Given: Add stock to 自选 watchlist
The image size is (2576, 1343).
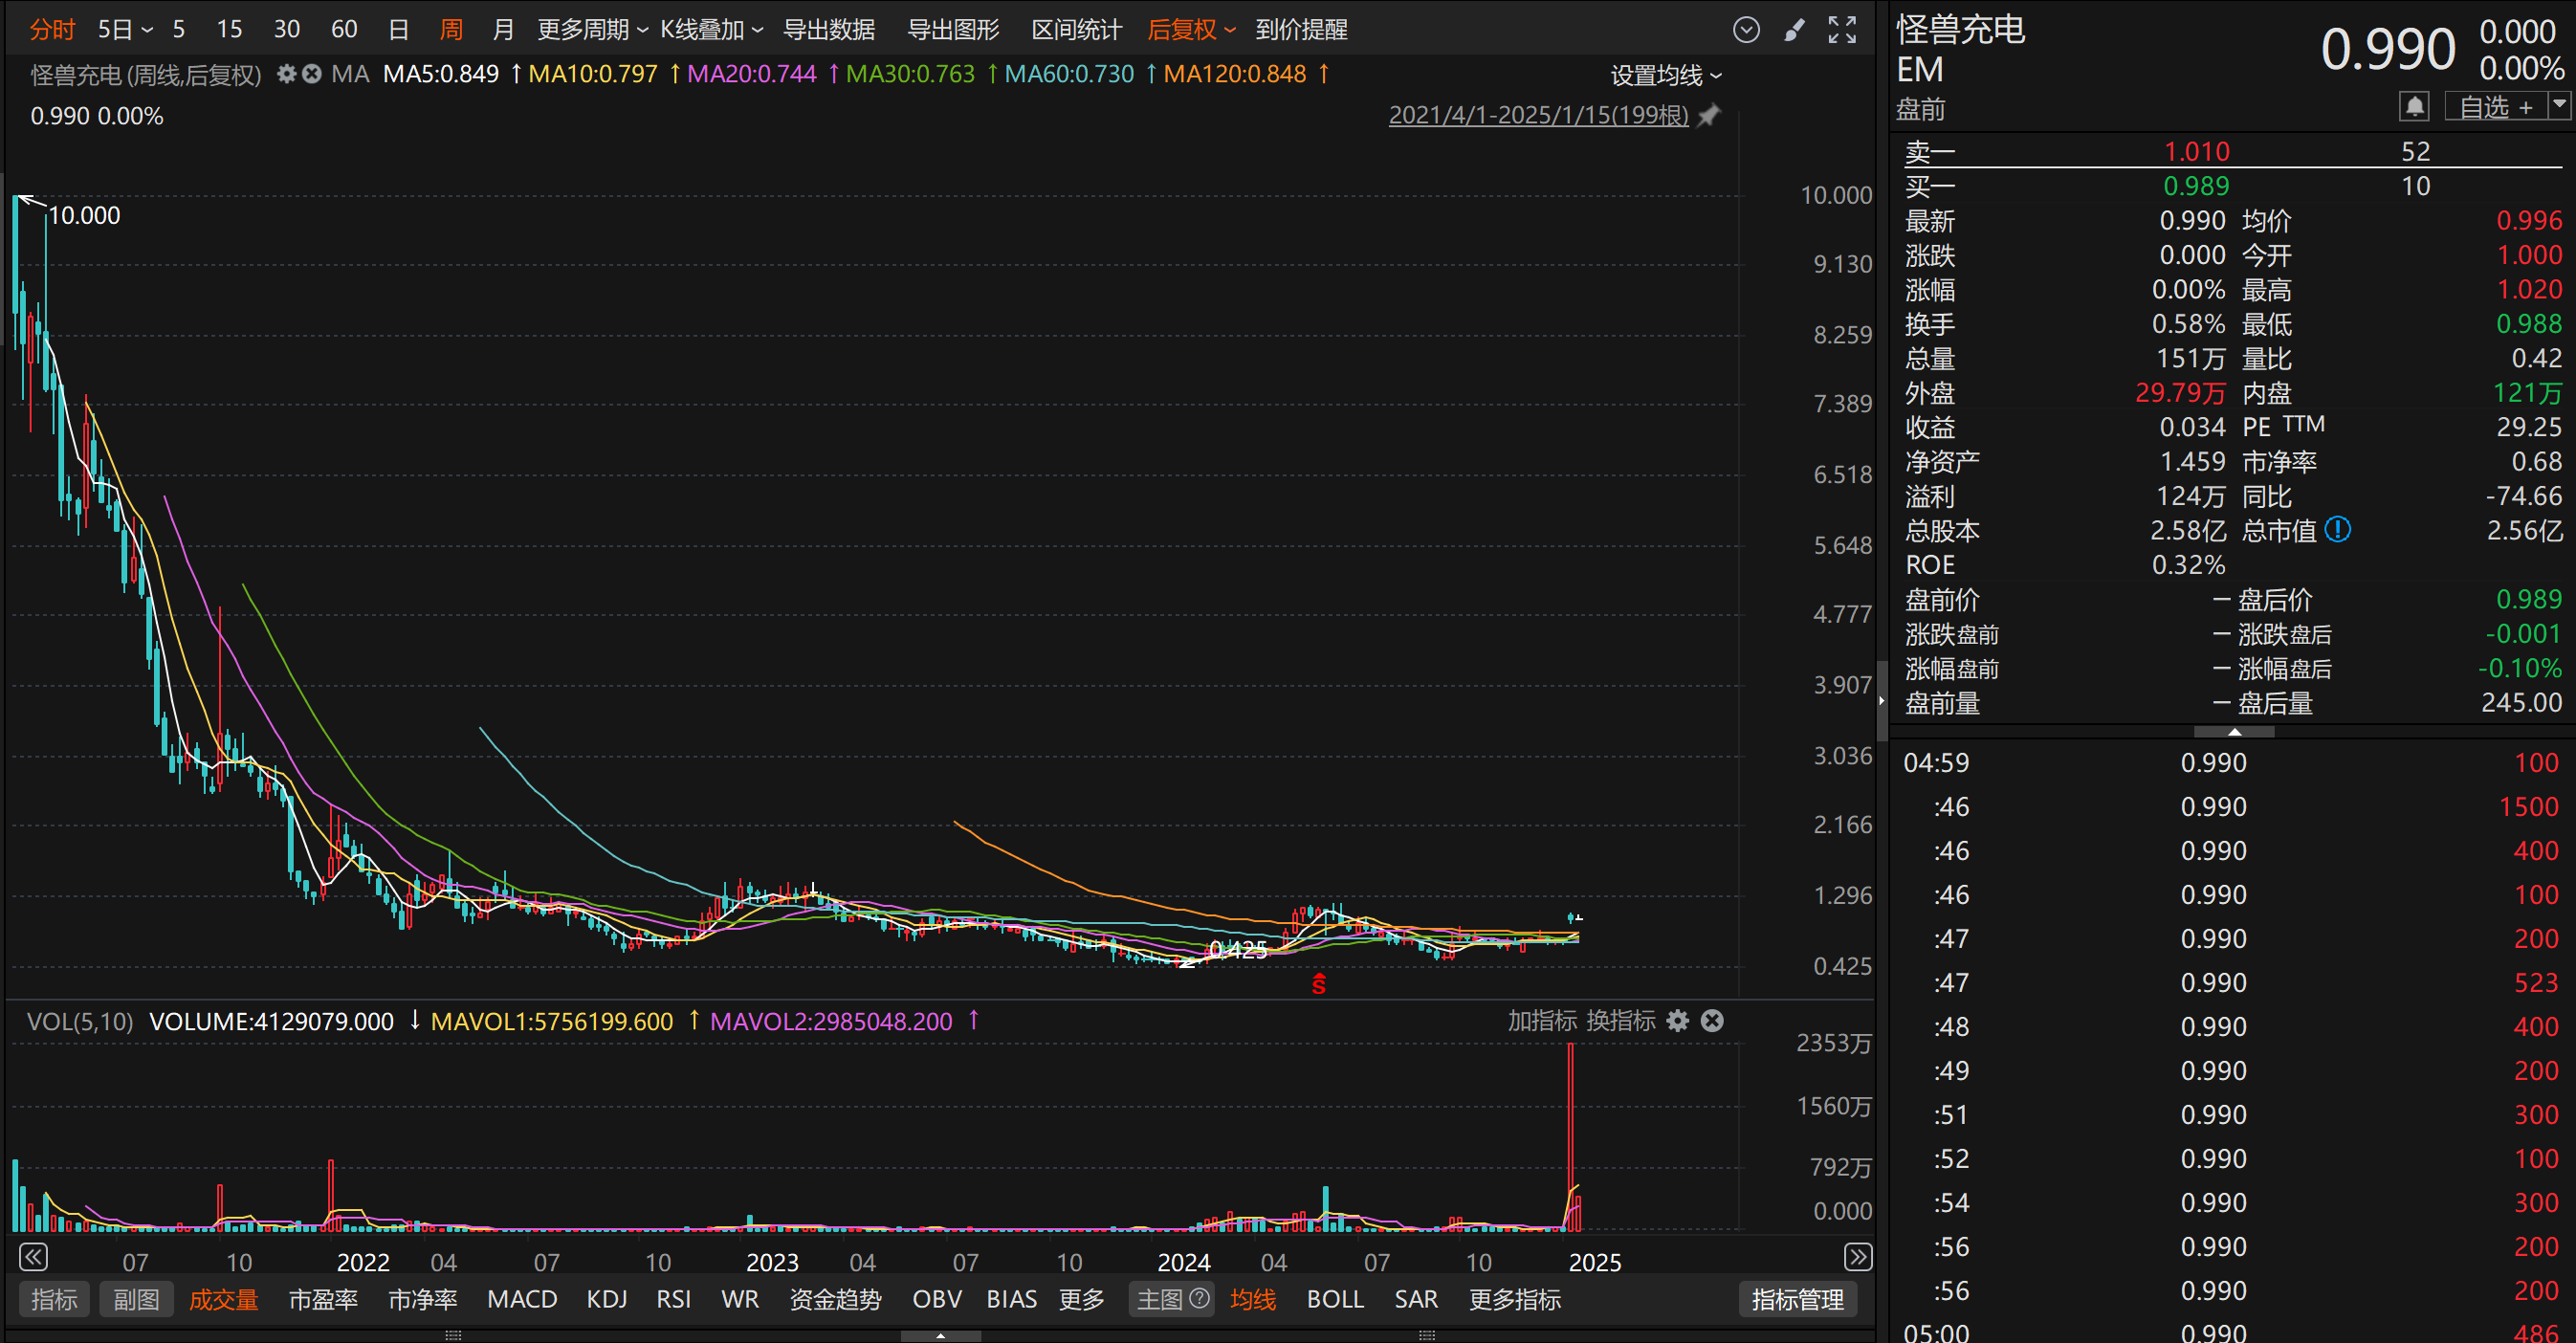Looking at the screenshot, I should 2495,106.
